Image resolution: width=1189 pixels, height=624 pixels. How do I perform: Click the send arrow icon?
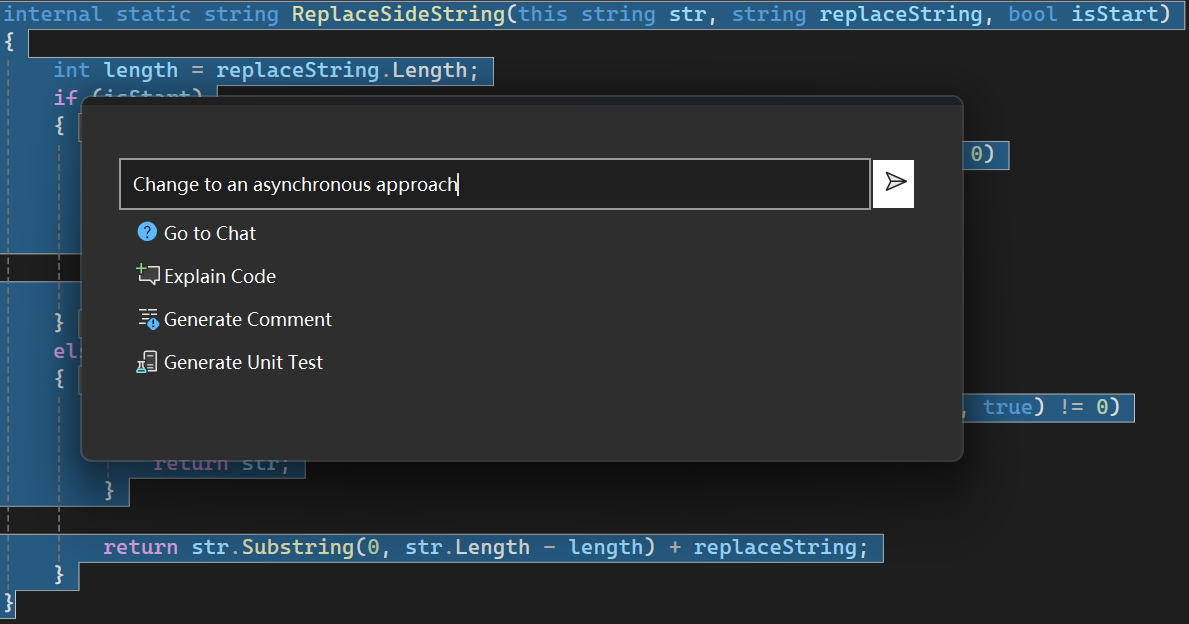(x=895, y=183)
